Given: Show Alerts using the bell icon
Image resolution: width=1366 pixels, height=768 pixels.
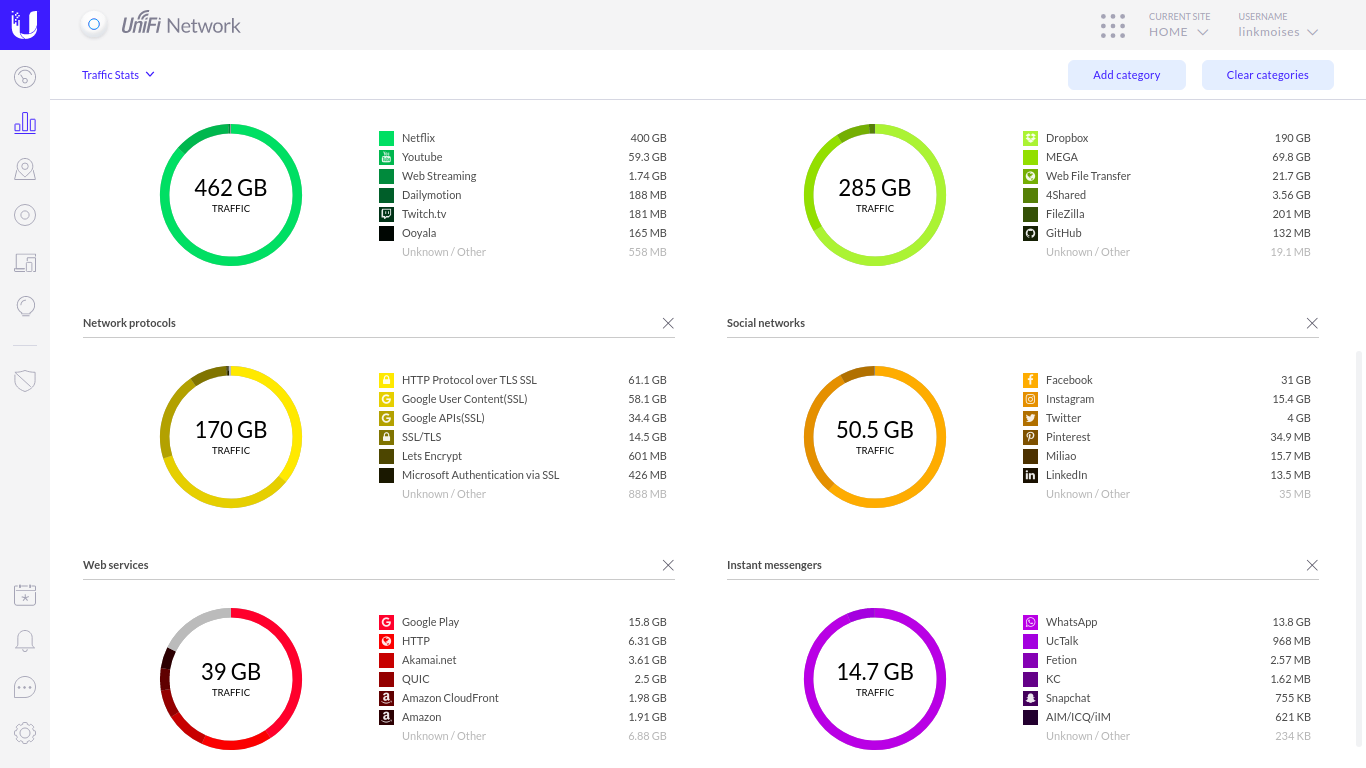Looking at the screenshot, I should point(25,641).
